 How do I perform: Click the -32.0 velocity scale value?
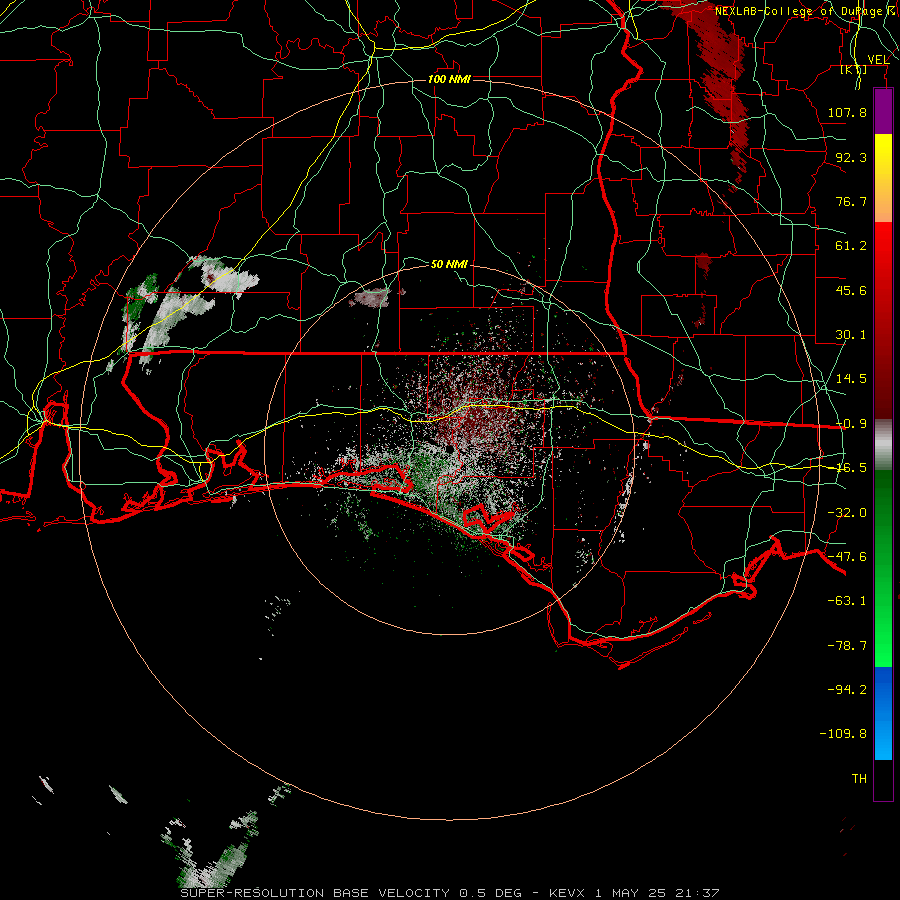pyautogui.click(x=847, y=513)
